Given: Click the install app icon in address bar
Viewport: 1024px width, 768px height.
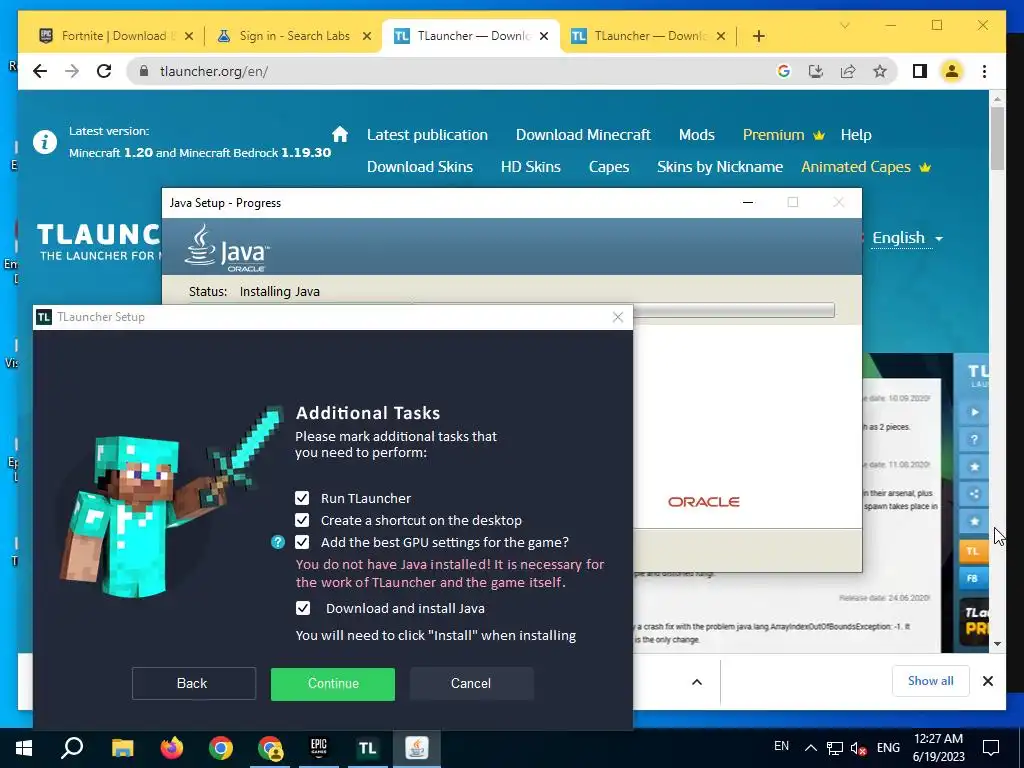Looking at the screenshot, I should coord(816,71).
